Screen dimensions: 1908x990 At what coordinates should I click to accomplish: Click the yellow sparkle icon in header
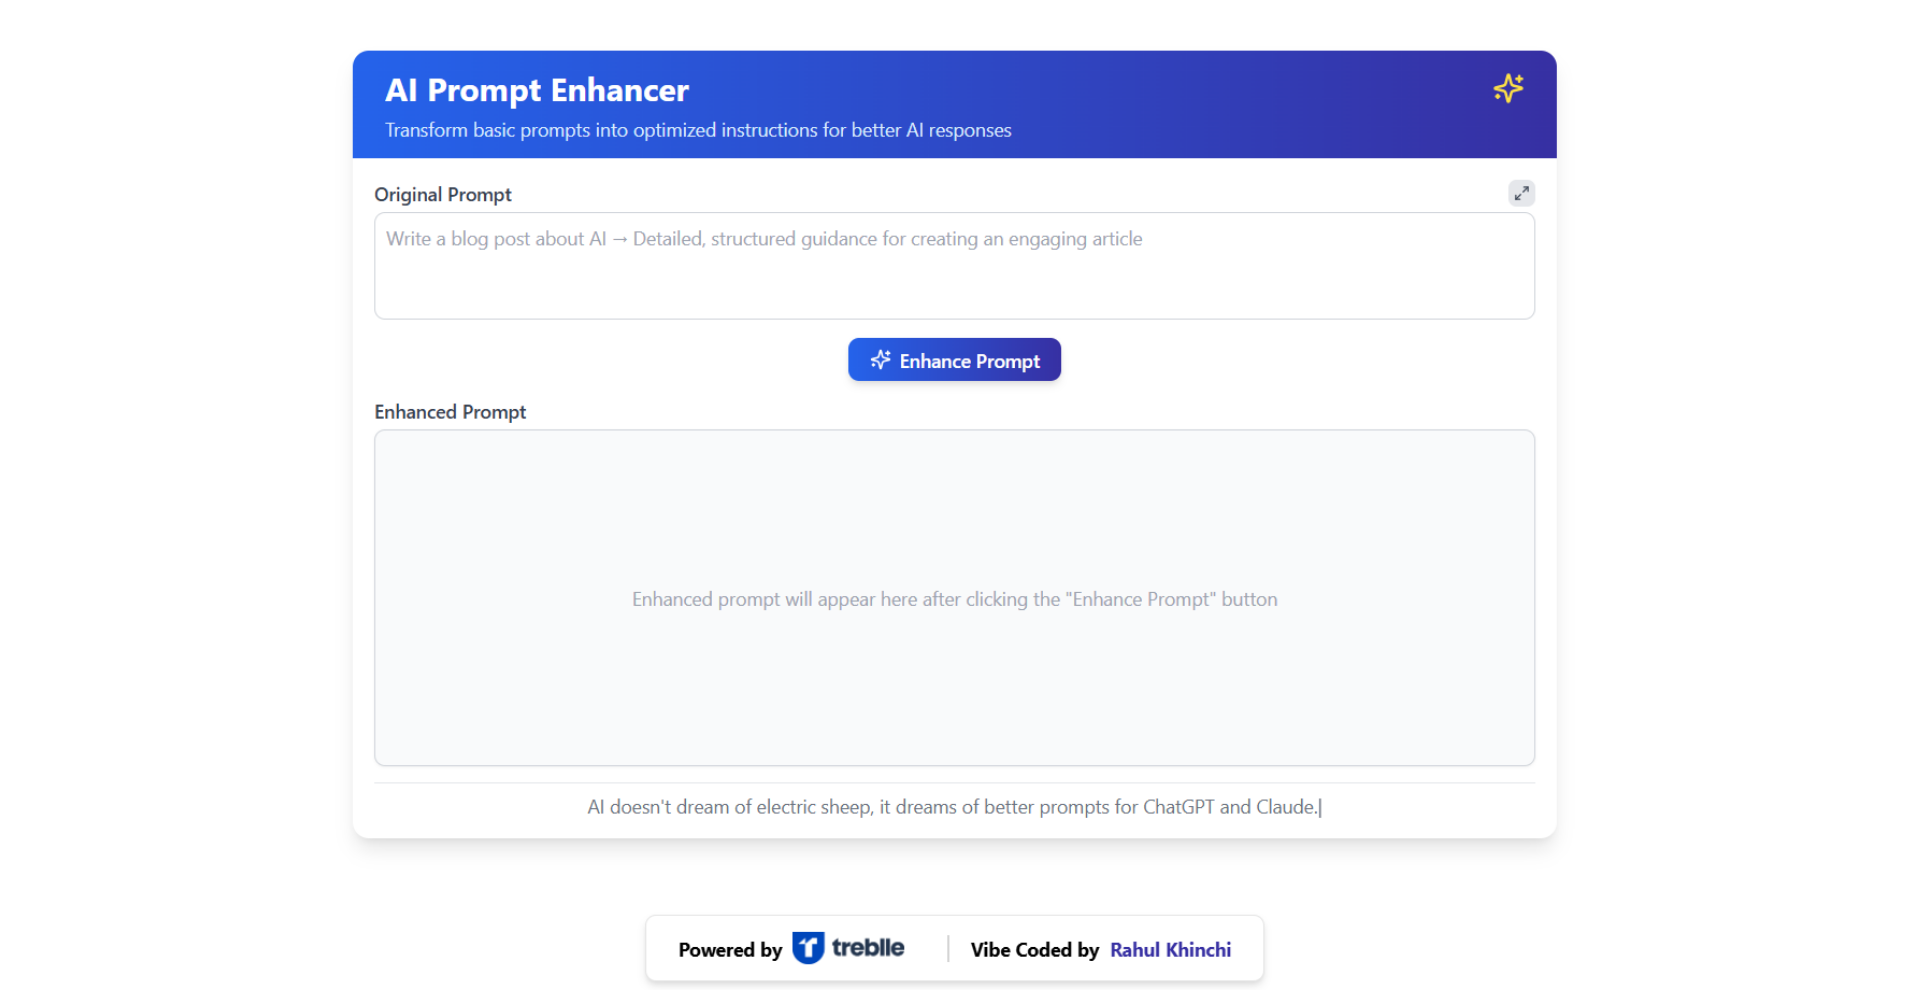1507,89
